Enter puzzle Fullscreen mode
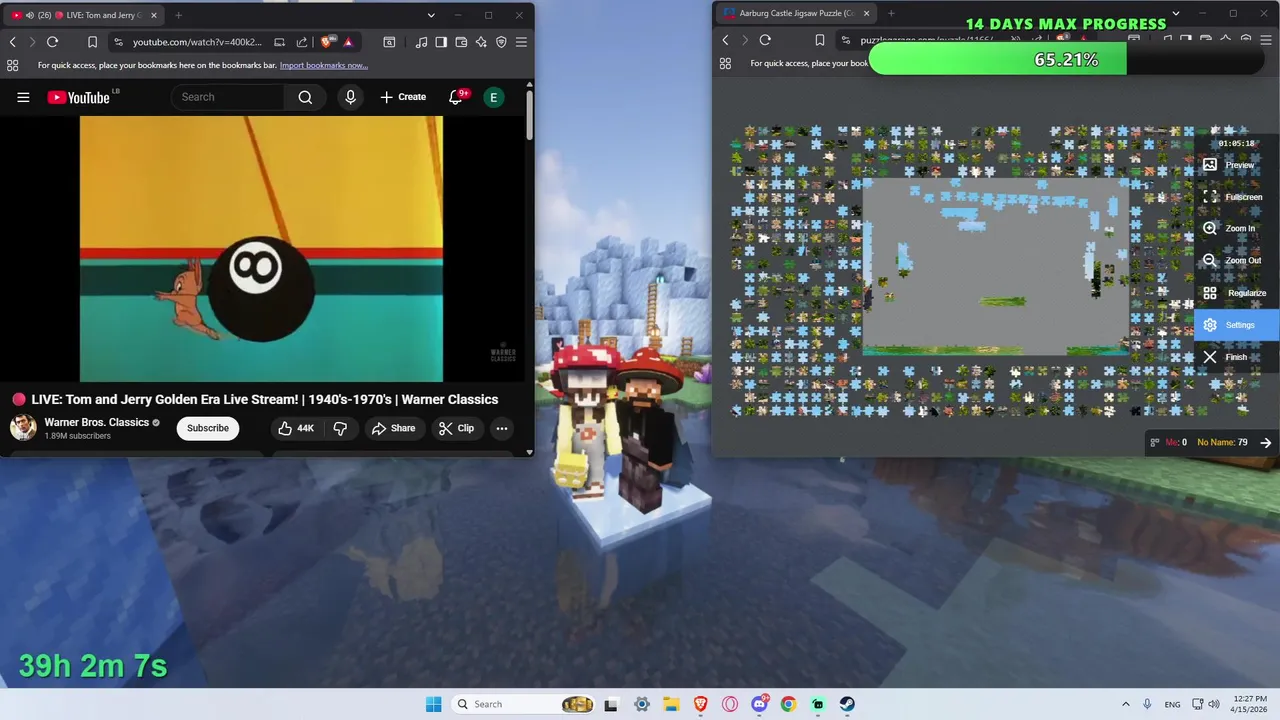Viewport: 1280px width, 720px height. 1238,197
